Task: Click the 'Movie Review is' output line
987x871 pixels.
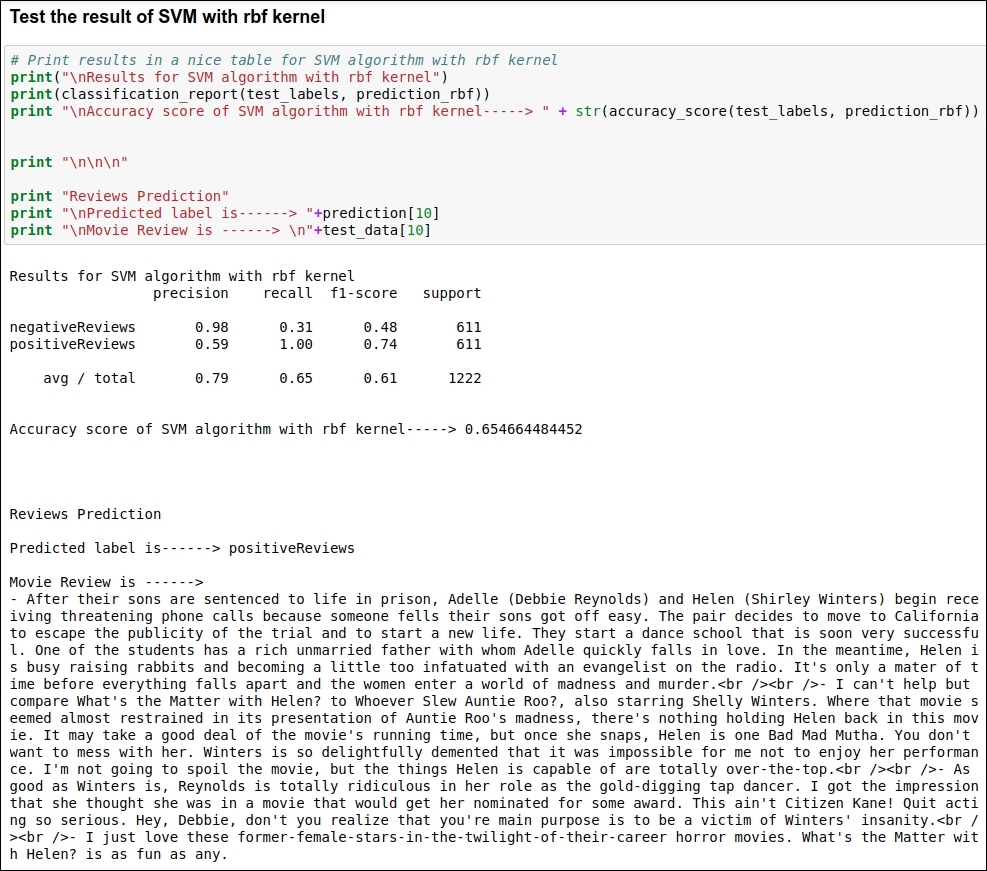Action: (x=106, y=582)
